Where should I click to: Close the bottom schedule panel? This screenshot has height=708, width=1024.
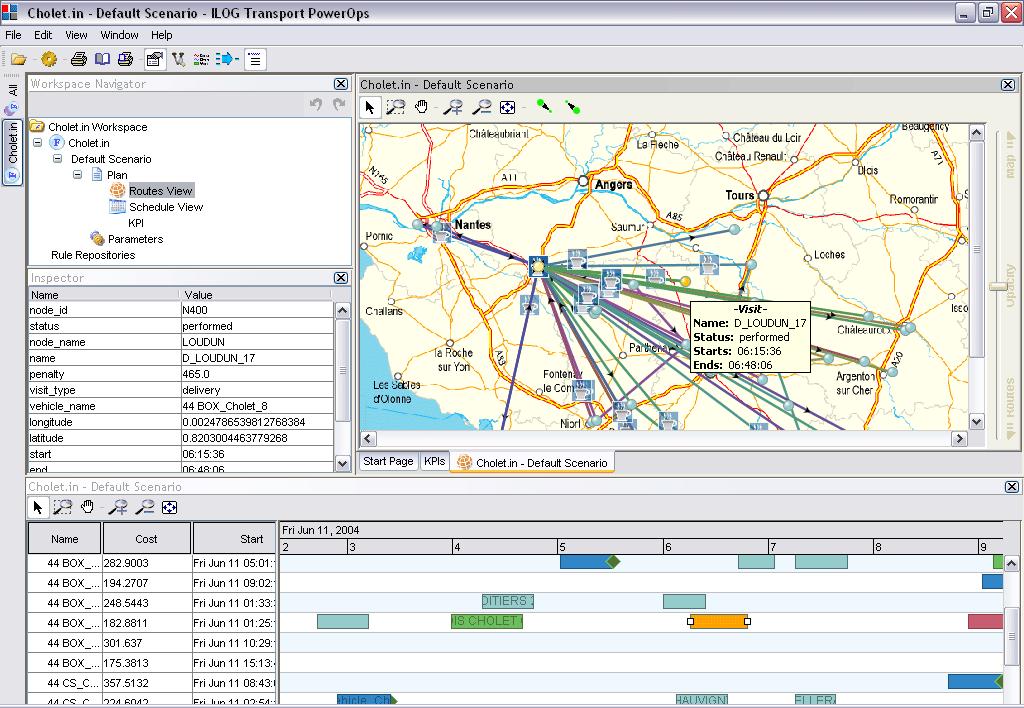(1012, 487)
